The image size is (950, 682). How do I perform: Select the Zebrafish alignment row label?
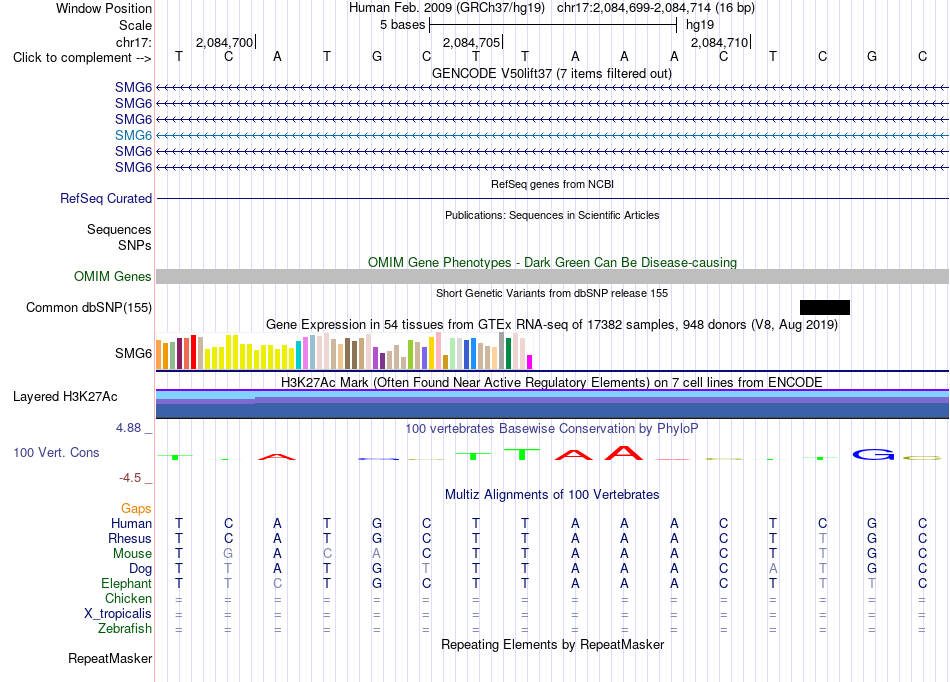coord(125,629)
